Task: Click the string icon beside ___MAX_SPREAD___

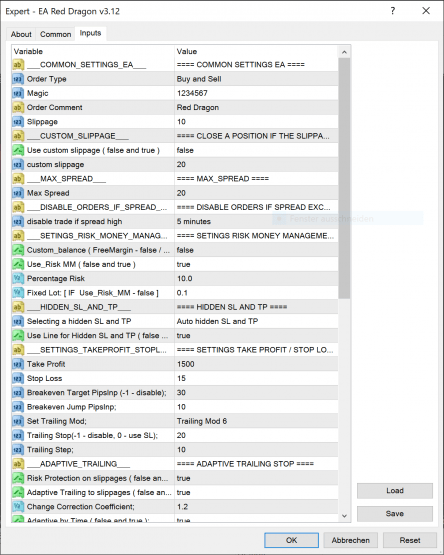Action: pos(18,179)
